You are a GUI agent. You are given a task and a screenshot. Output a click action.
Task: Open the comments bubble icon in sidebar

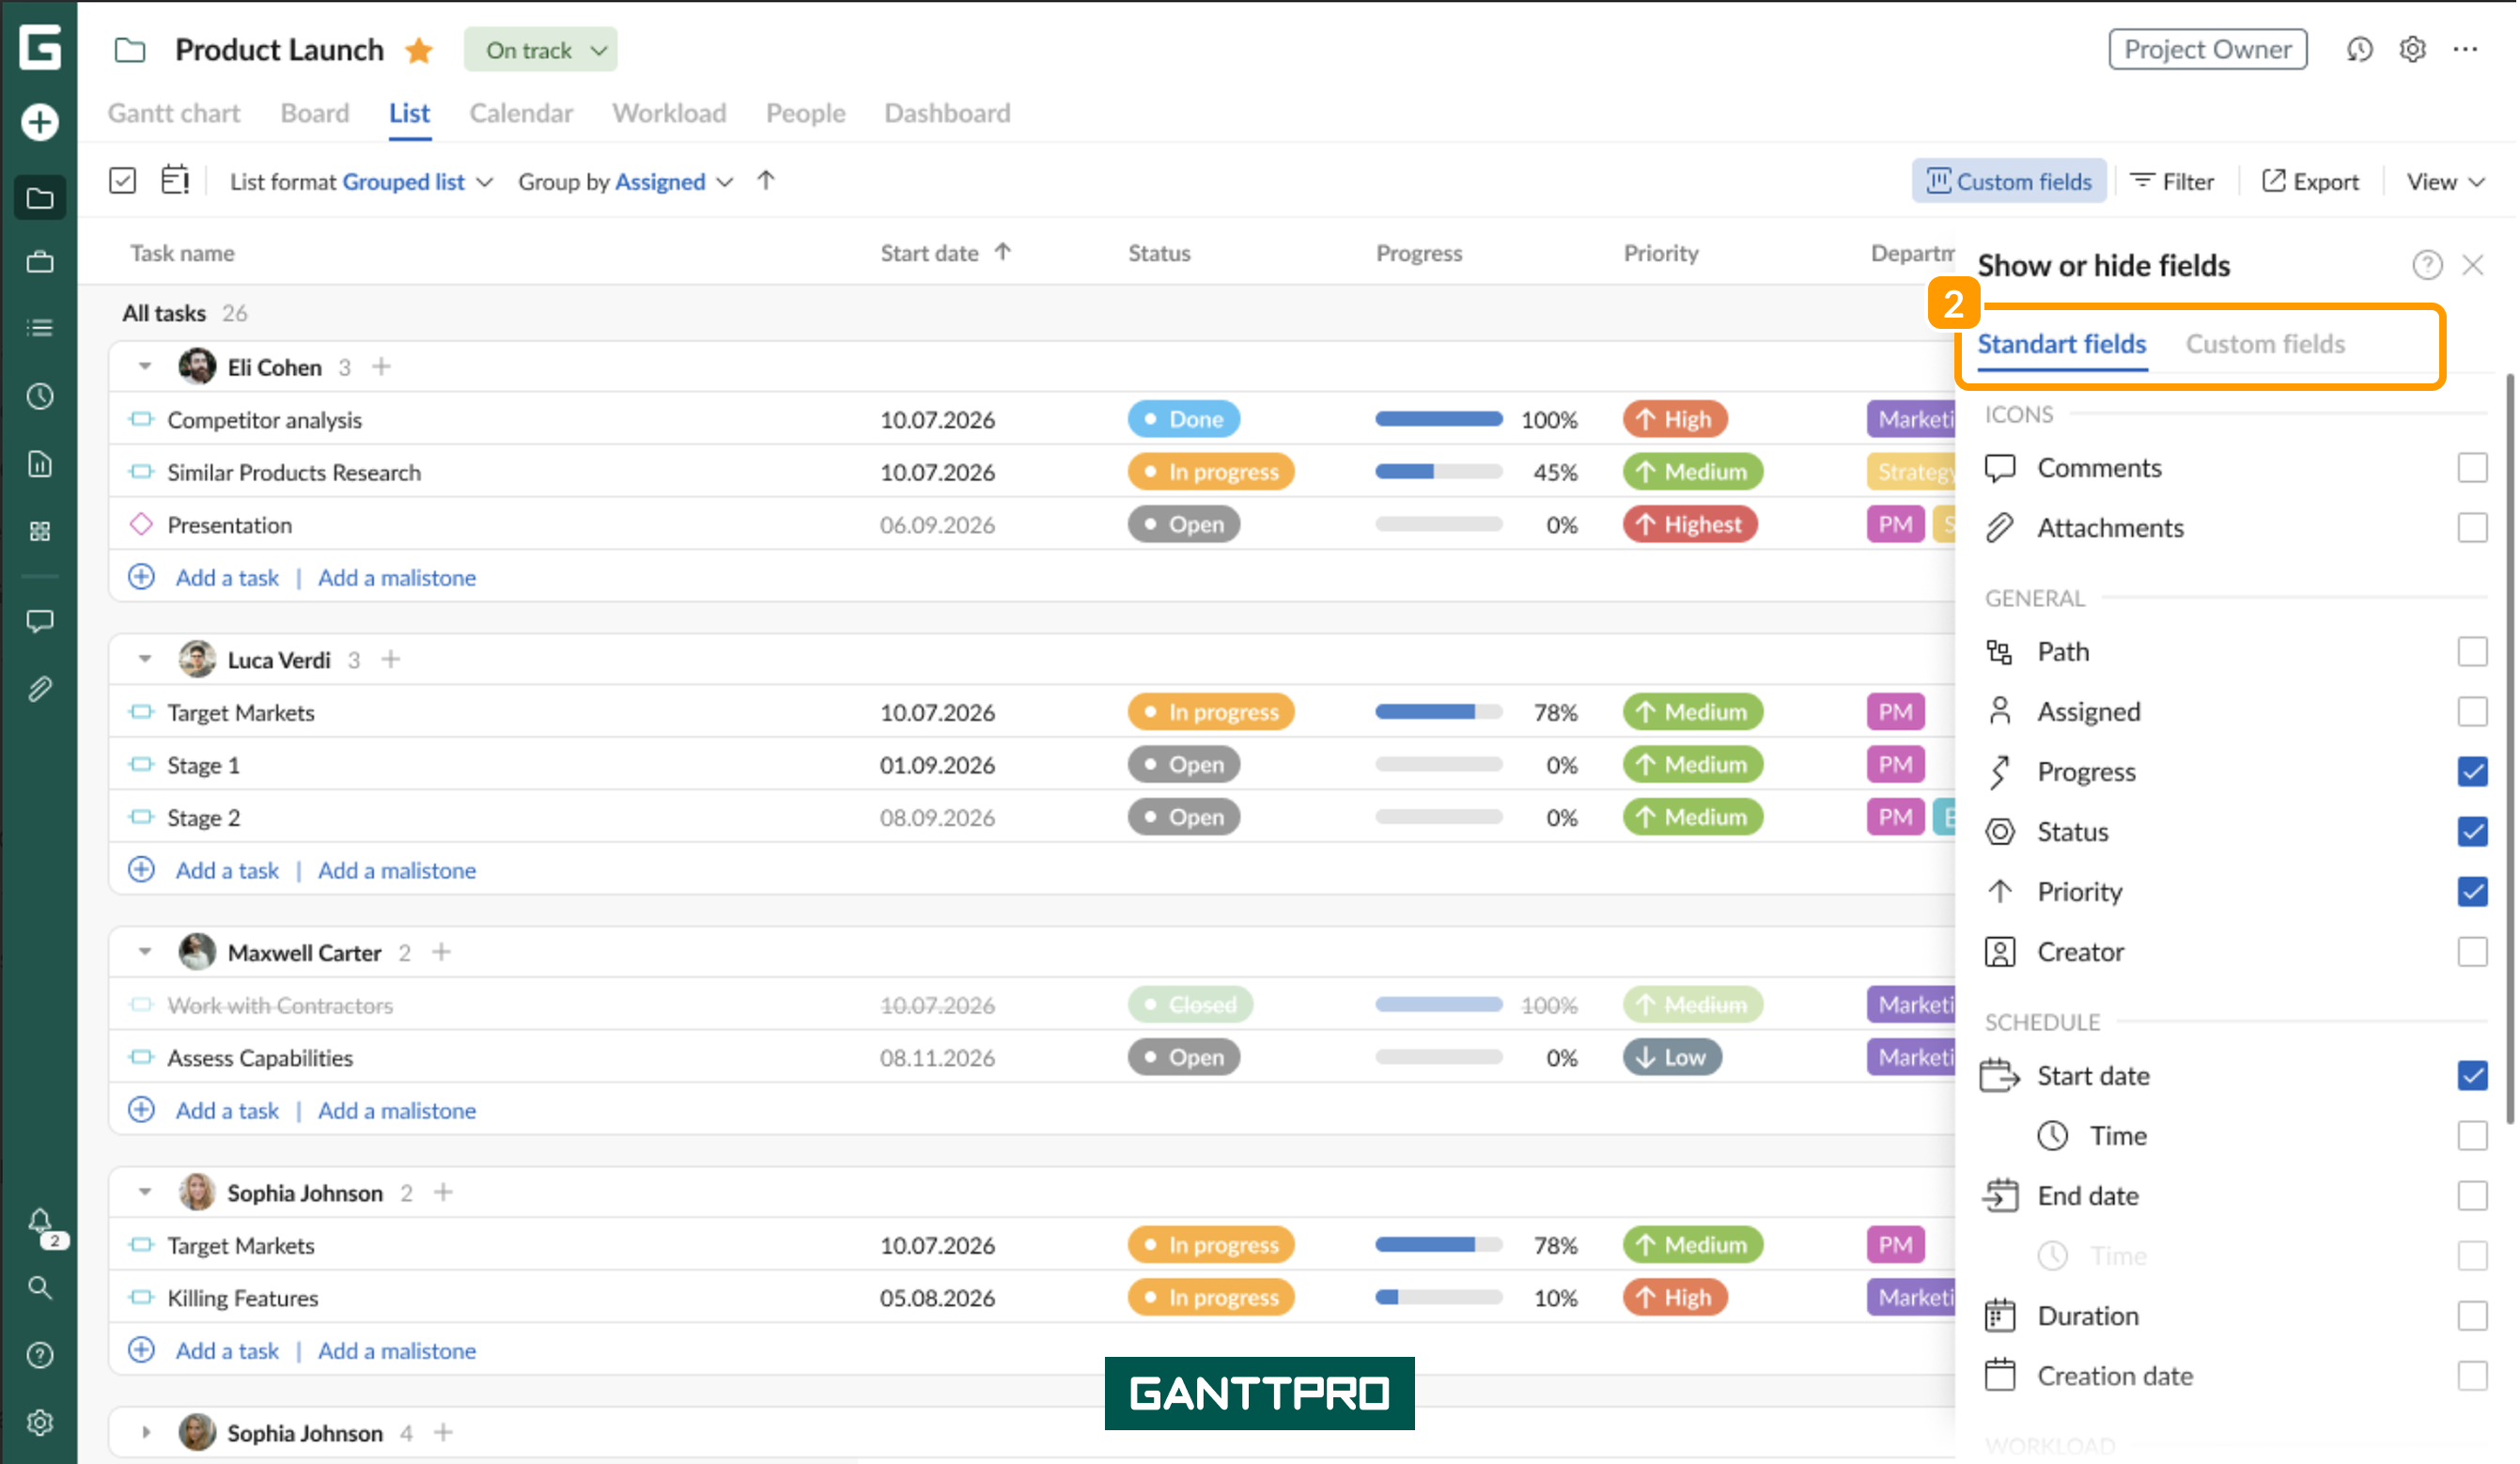coord(40,621)
